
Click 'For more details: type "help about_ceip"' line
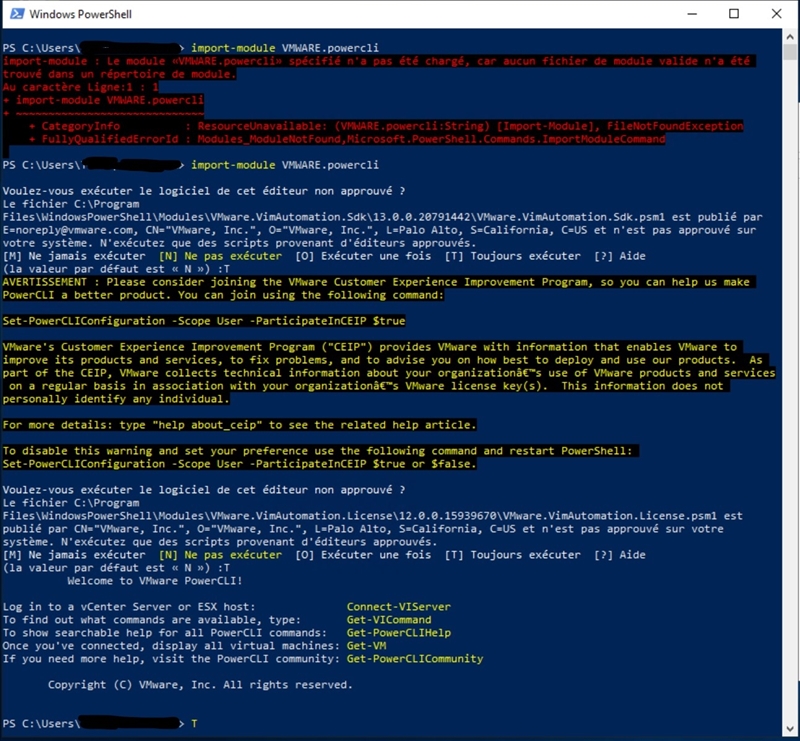click(x=239, y=425)
